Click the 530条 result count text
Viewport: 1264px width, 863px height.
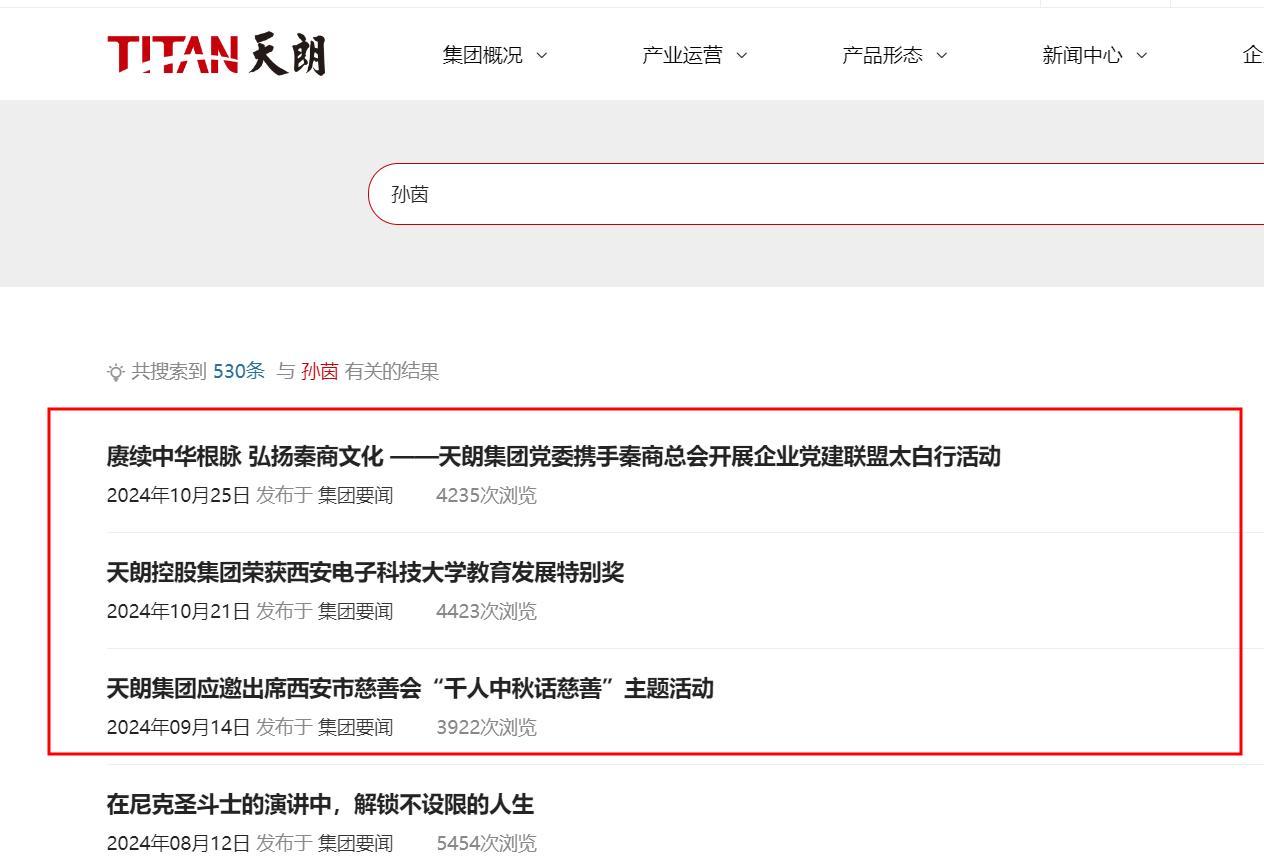239,371
